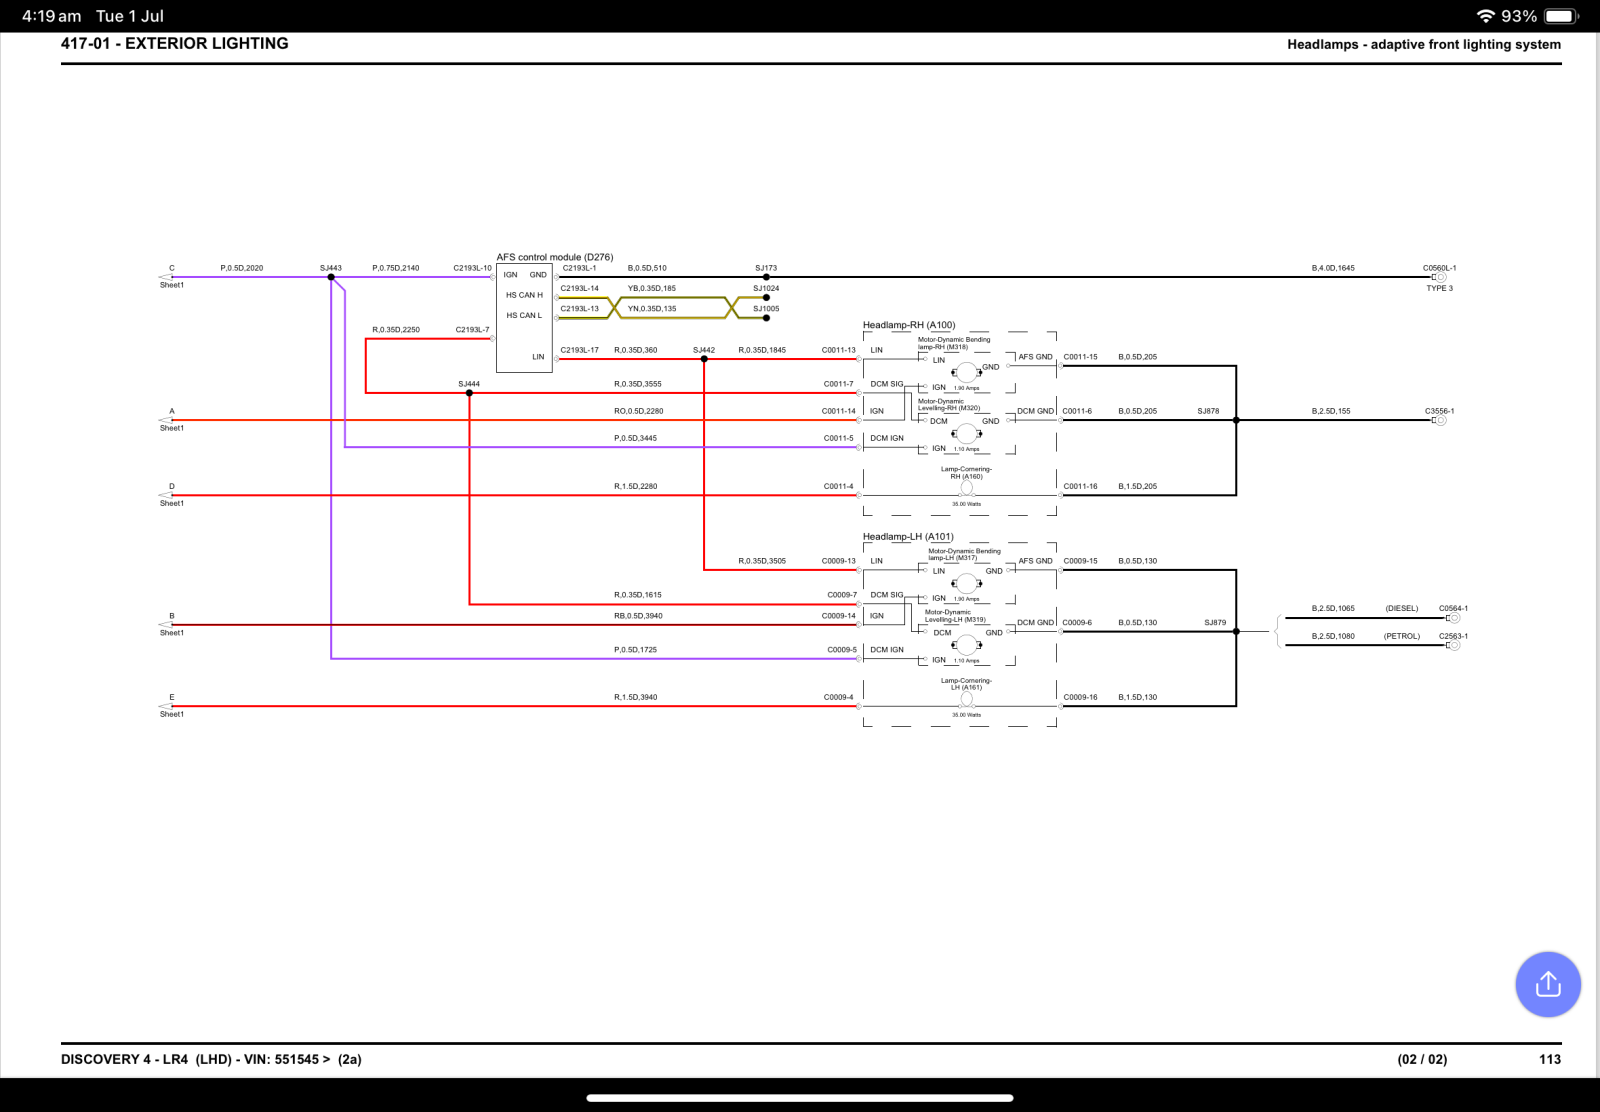The width and height of the screenshot is (1600, 1112).
Task: Tap connector label 'C2193L-10'
Action: pos(473,268)
